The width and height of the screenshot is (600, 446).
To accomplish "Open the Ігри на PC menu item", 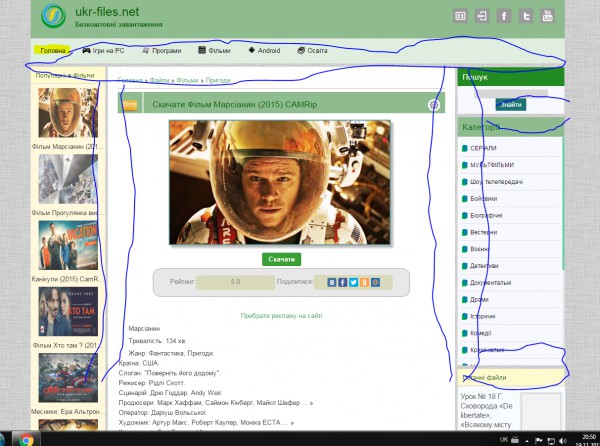I will 103,50.
